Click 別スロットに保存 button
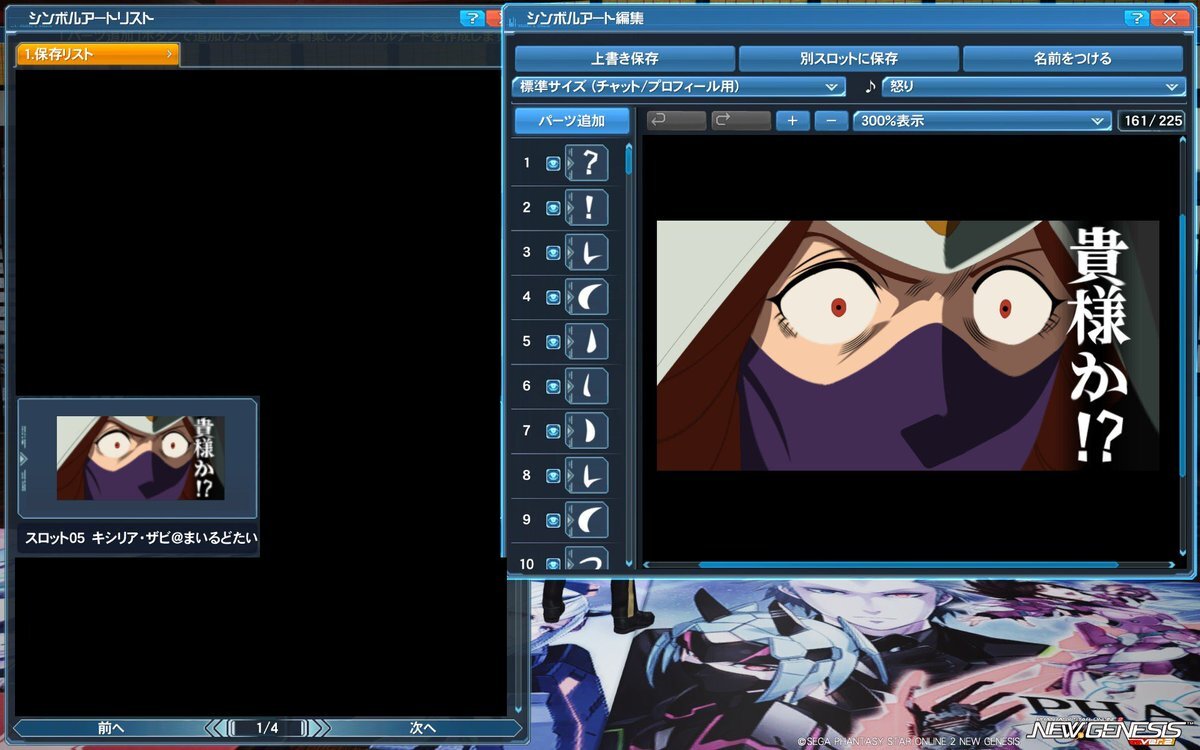Screen dimensions: 1200x750 point(849,59)
